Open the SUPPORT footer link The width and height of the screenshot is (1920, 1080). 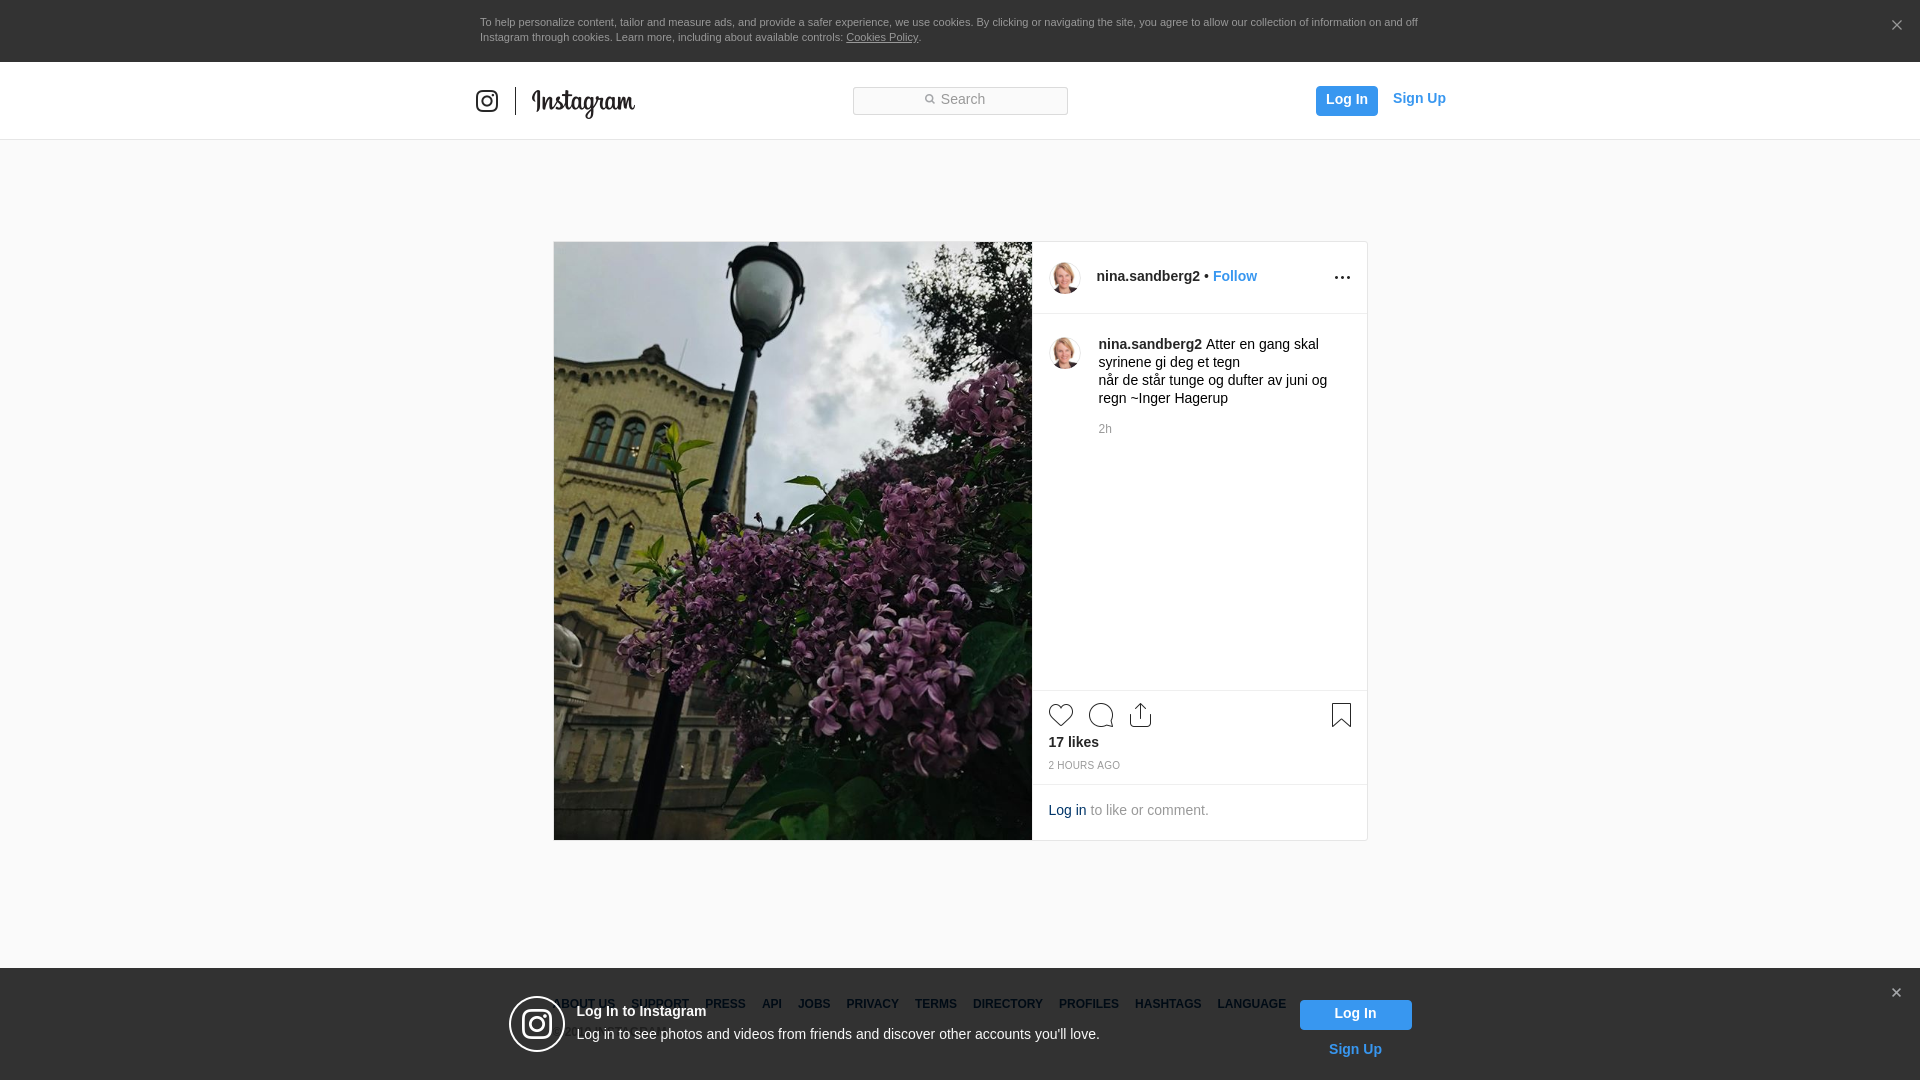tap(660, 1004)
